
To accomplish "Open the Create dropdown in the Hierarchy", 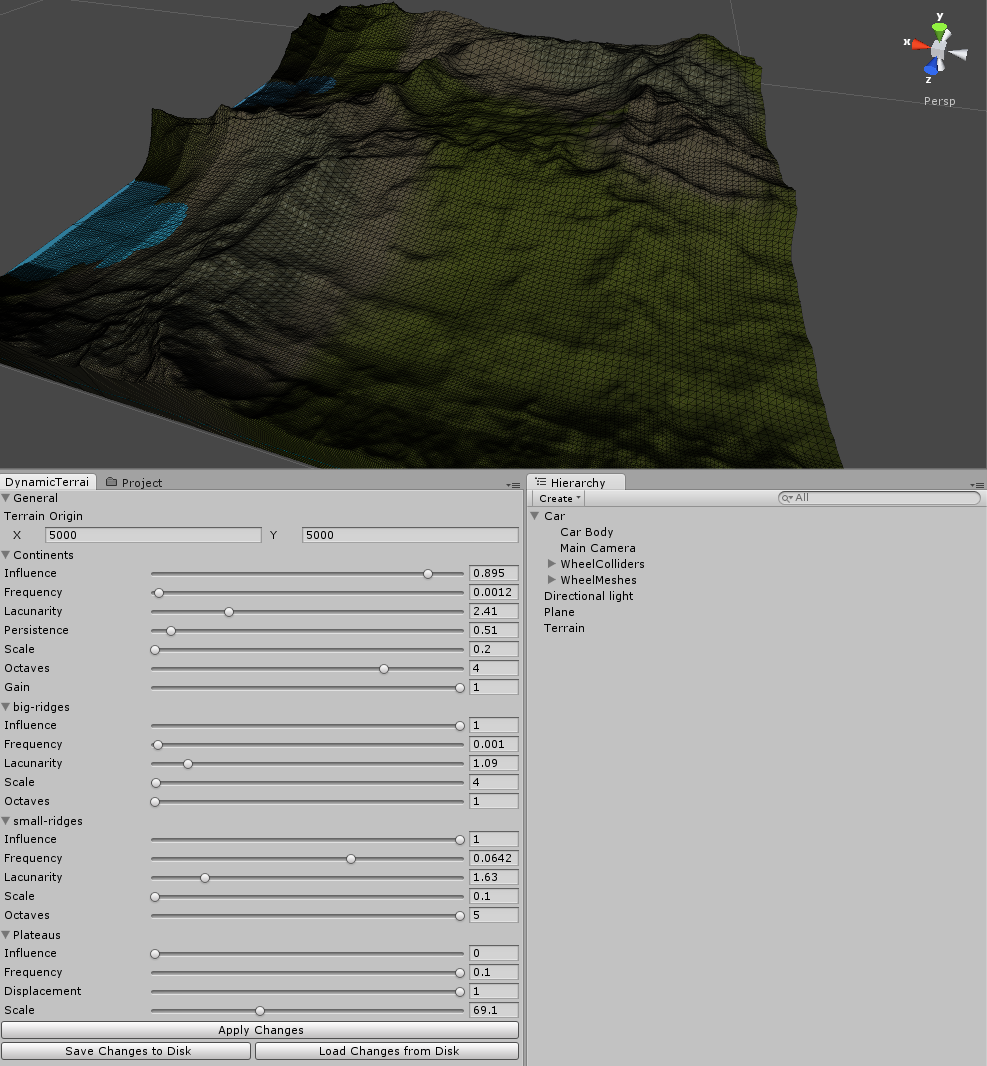I will point(557,498).
